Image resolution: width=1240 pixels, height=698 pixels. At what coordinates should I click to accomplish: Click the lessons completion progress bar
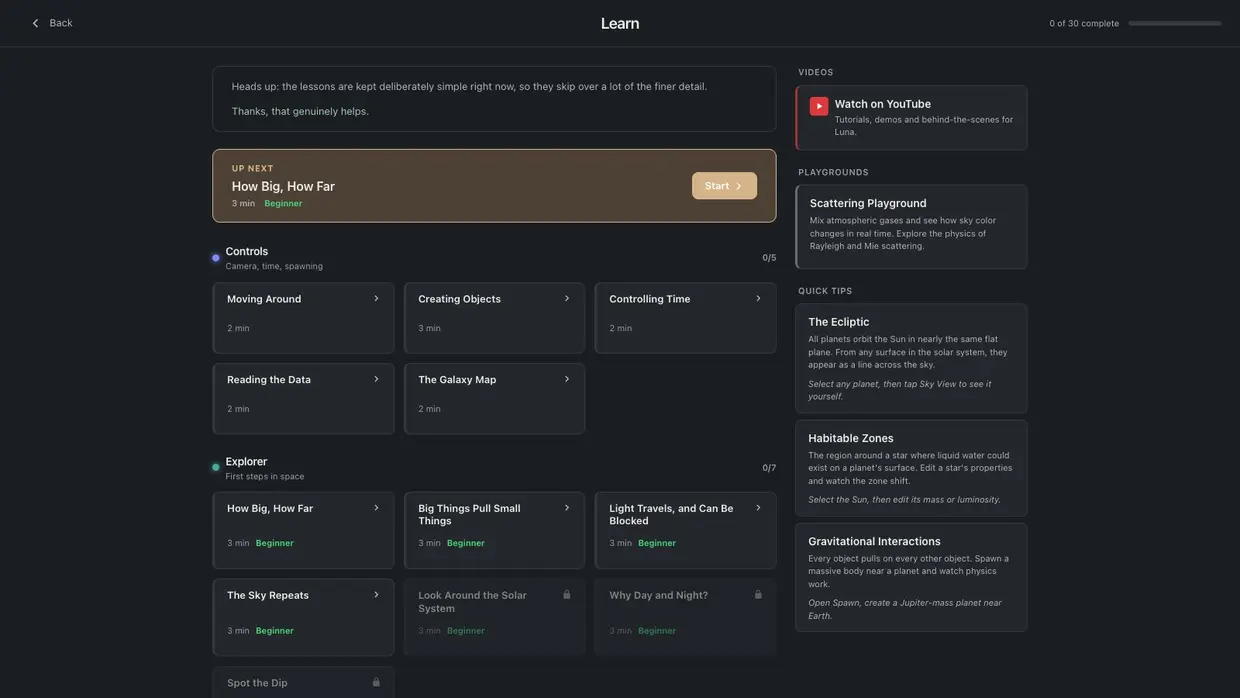point(1175,23)
